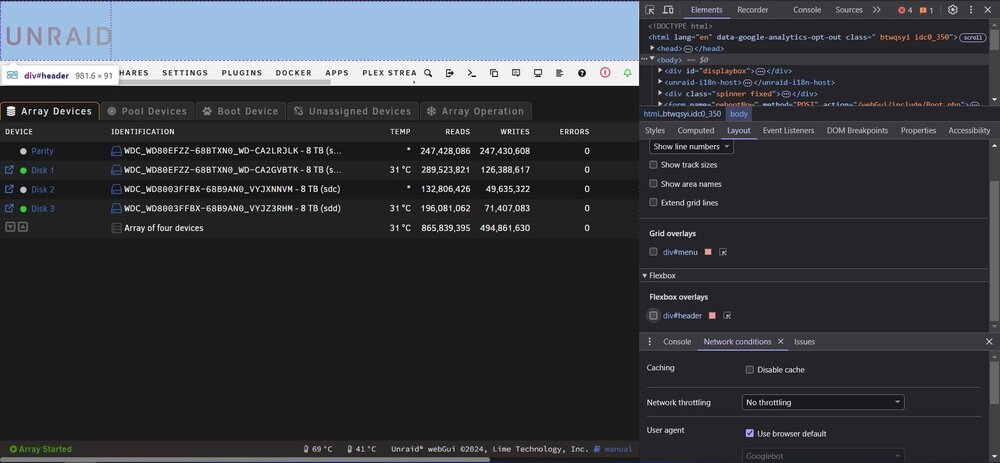Open drawer three-dot menu beside Console tab
The width and height of the screenshot is (1000, 463).
649,342
